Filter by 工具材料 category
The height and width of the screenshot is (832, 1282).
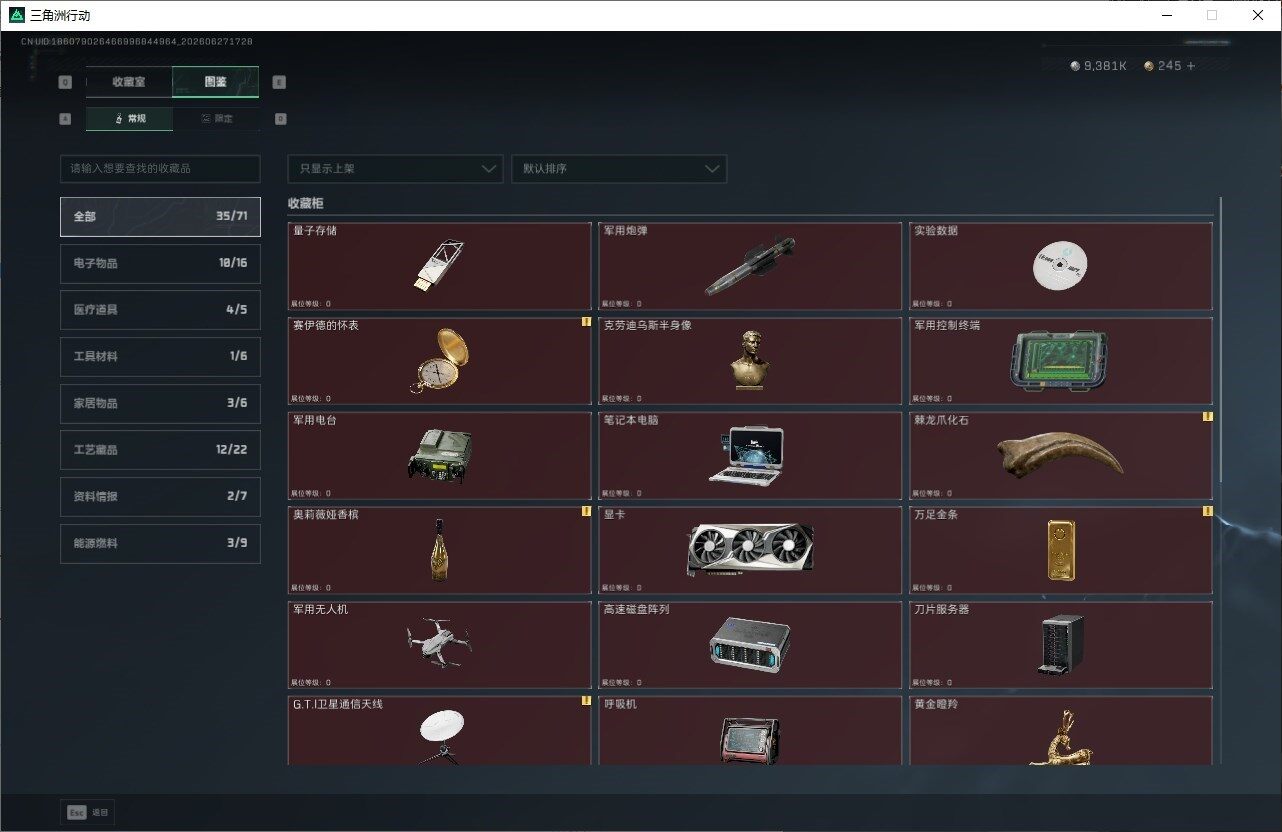point(160,357)
